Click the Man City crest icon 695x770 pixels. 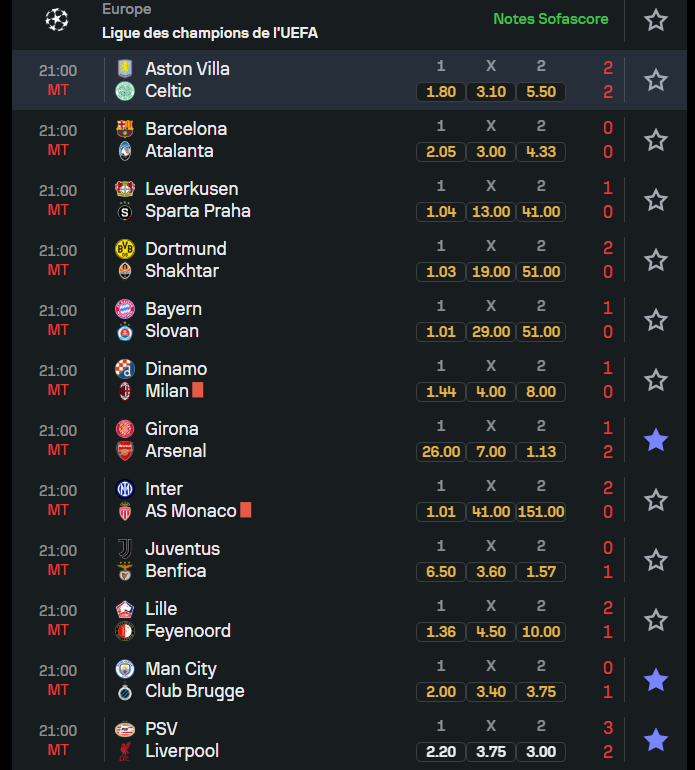(125, 669)
